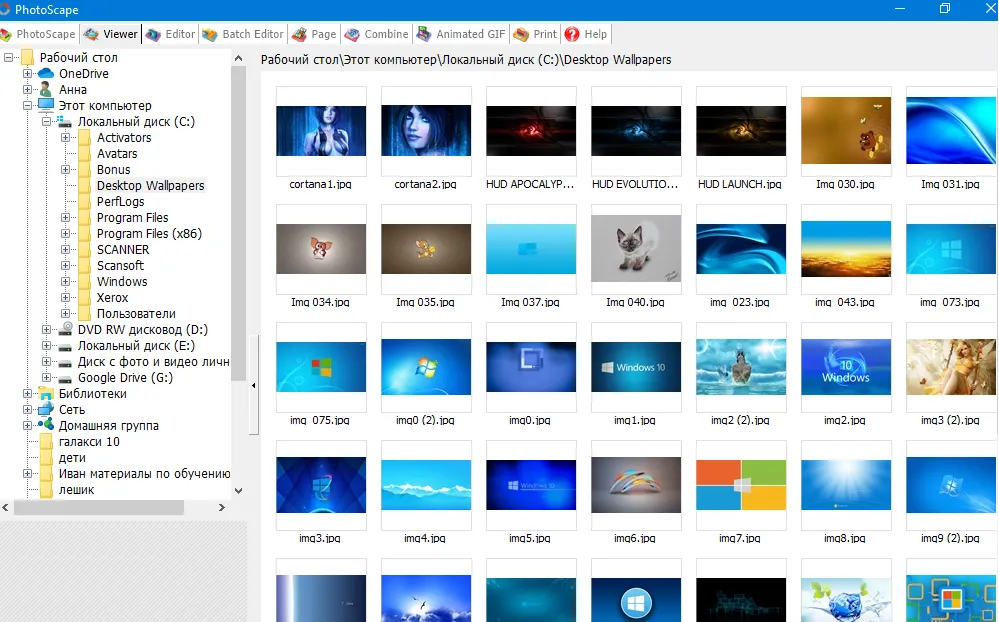Select the Program Files (x86) folder
Viewport: 999px width, 622px height.
[149, 233]
